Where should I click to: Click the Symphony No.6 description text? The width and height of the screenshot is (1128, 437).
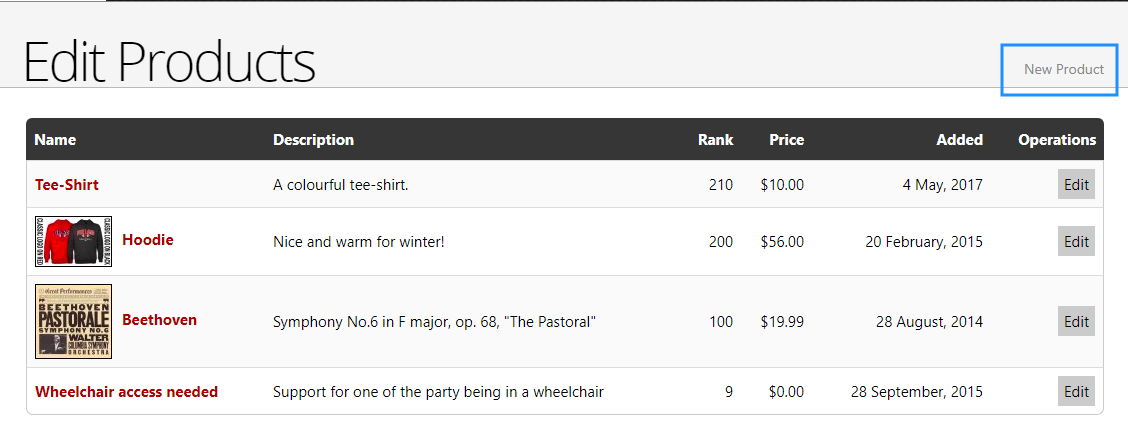pos(434,322)
